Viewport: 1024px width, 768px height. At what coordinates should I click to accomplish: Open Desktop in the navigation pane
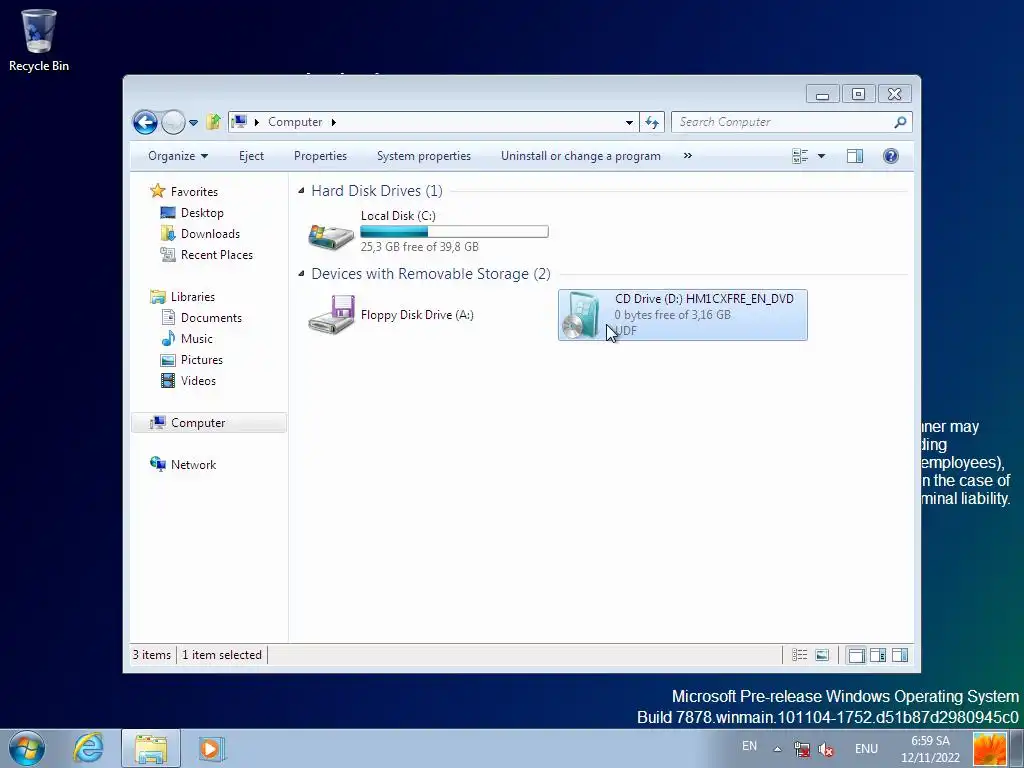pos(202,213)
